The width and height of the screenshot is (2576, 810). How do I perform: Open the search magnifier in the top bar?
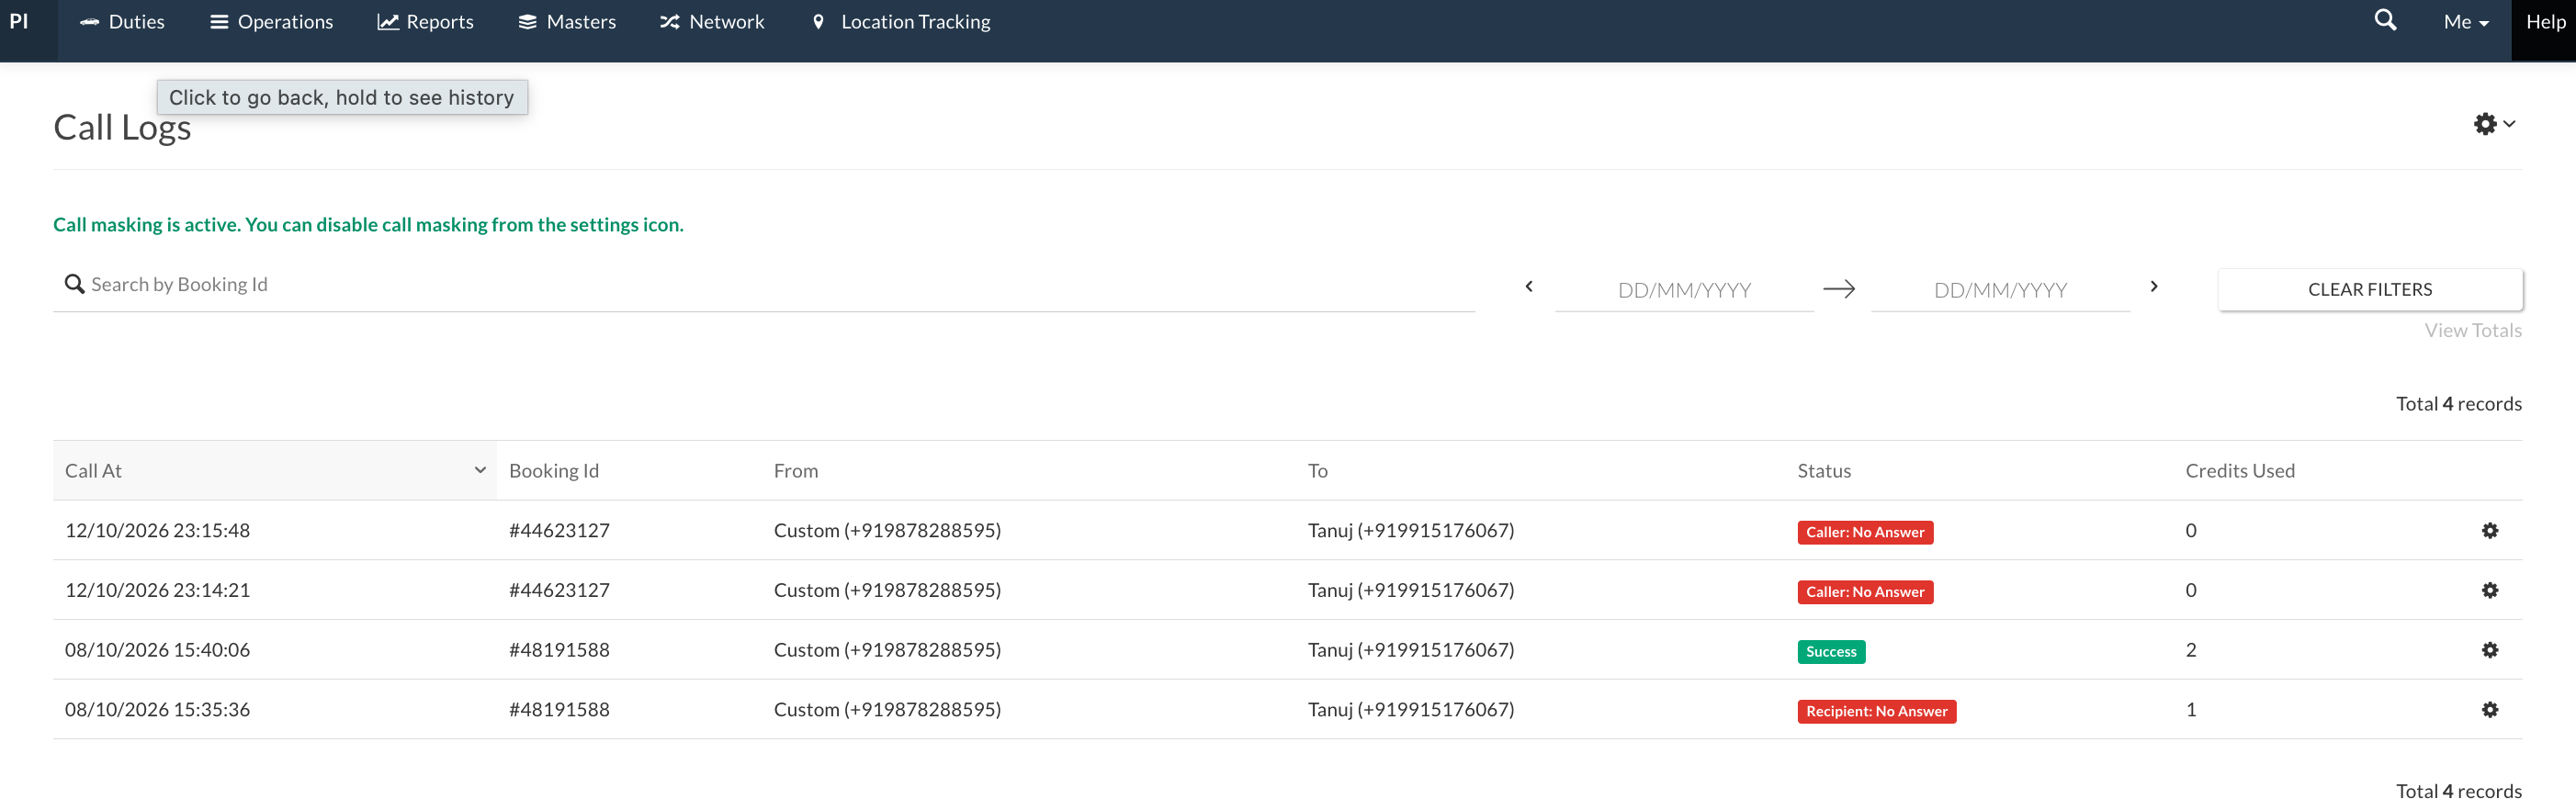2385,21
